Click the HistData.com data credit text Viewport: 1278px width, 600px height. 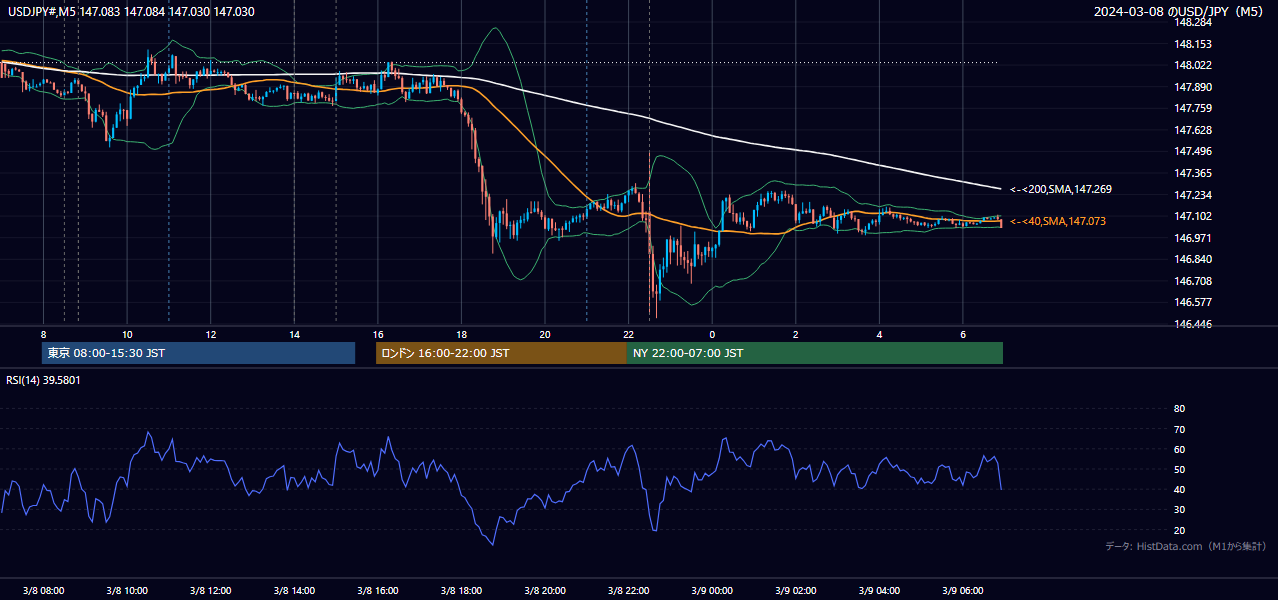point(1185,546)
